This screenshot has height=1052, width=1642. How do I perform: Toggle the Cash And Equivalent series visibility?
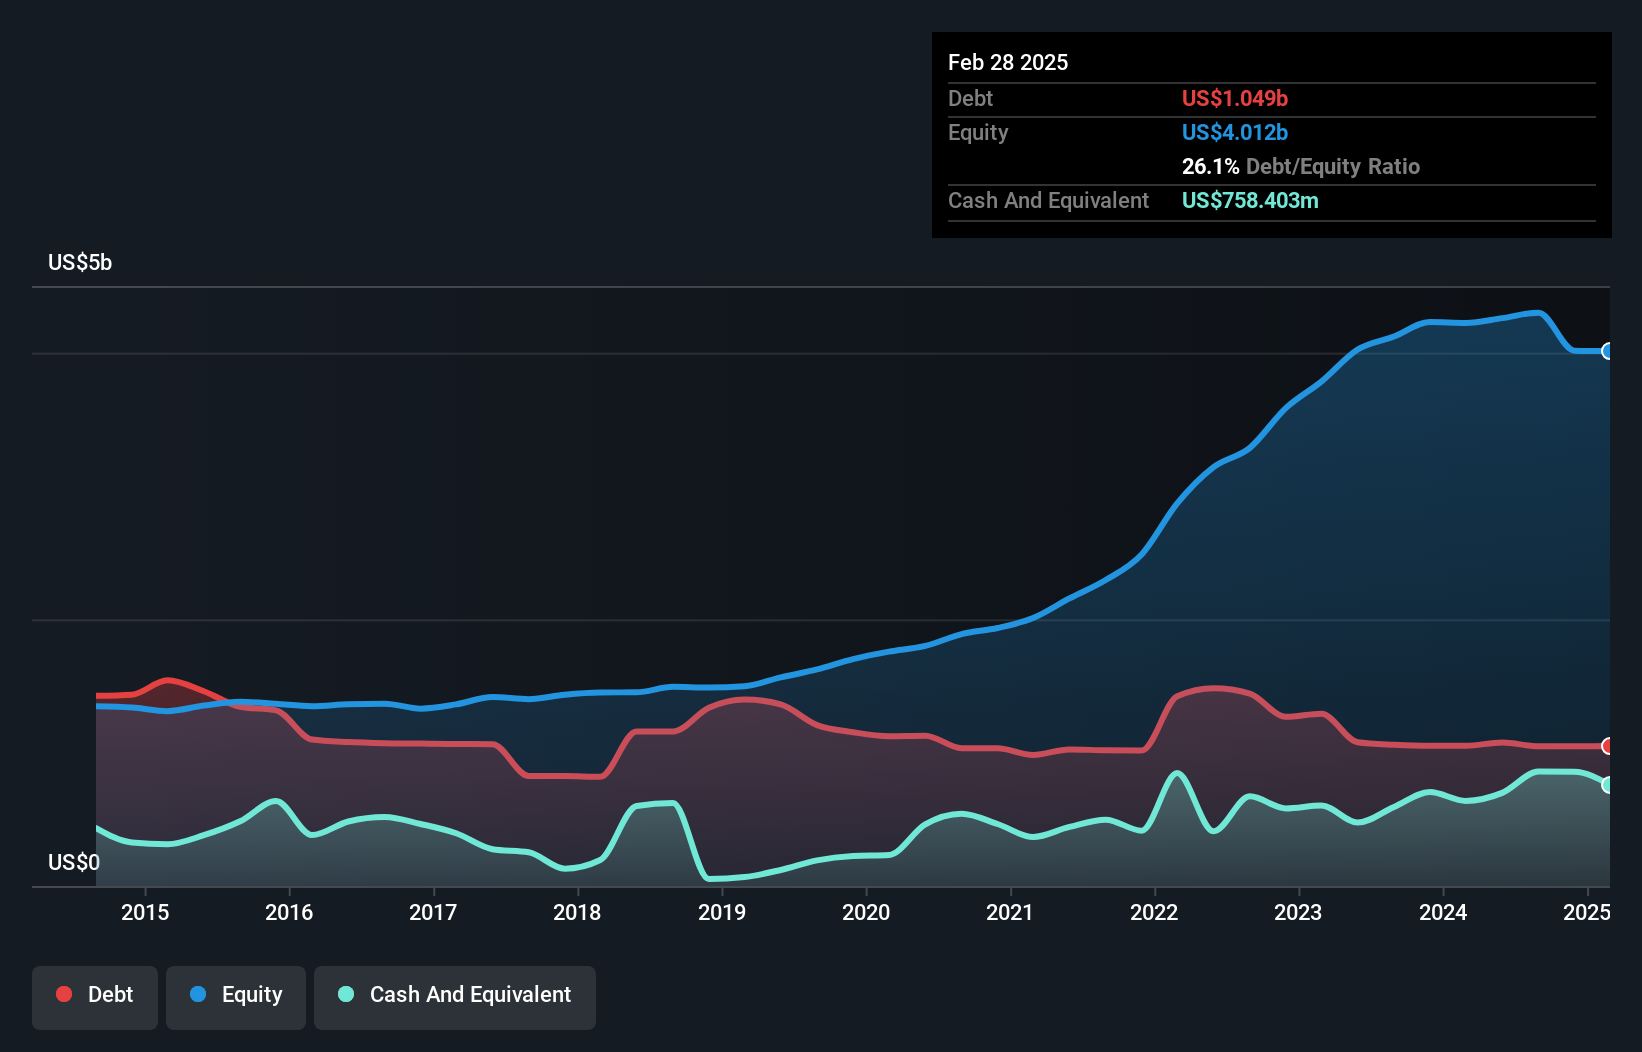[x=454, y=996]
